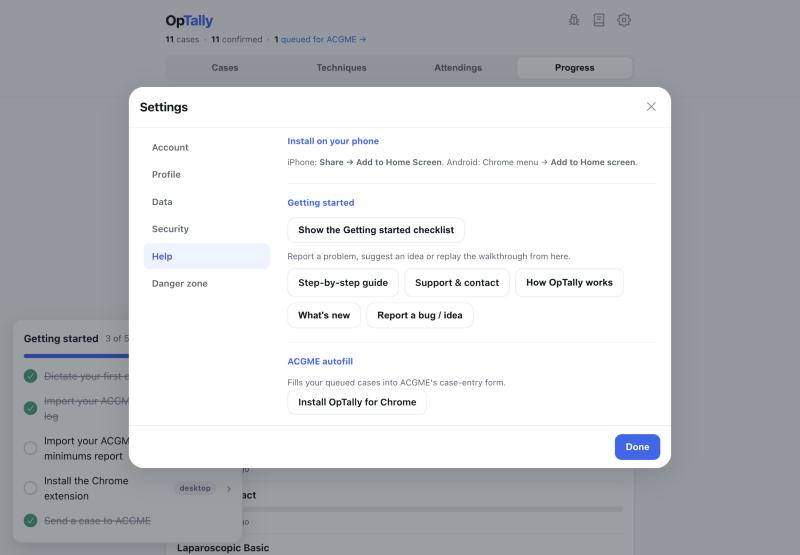
Task: Click Send a case to ACGME text
Action: click(x=97, y=521)
